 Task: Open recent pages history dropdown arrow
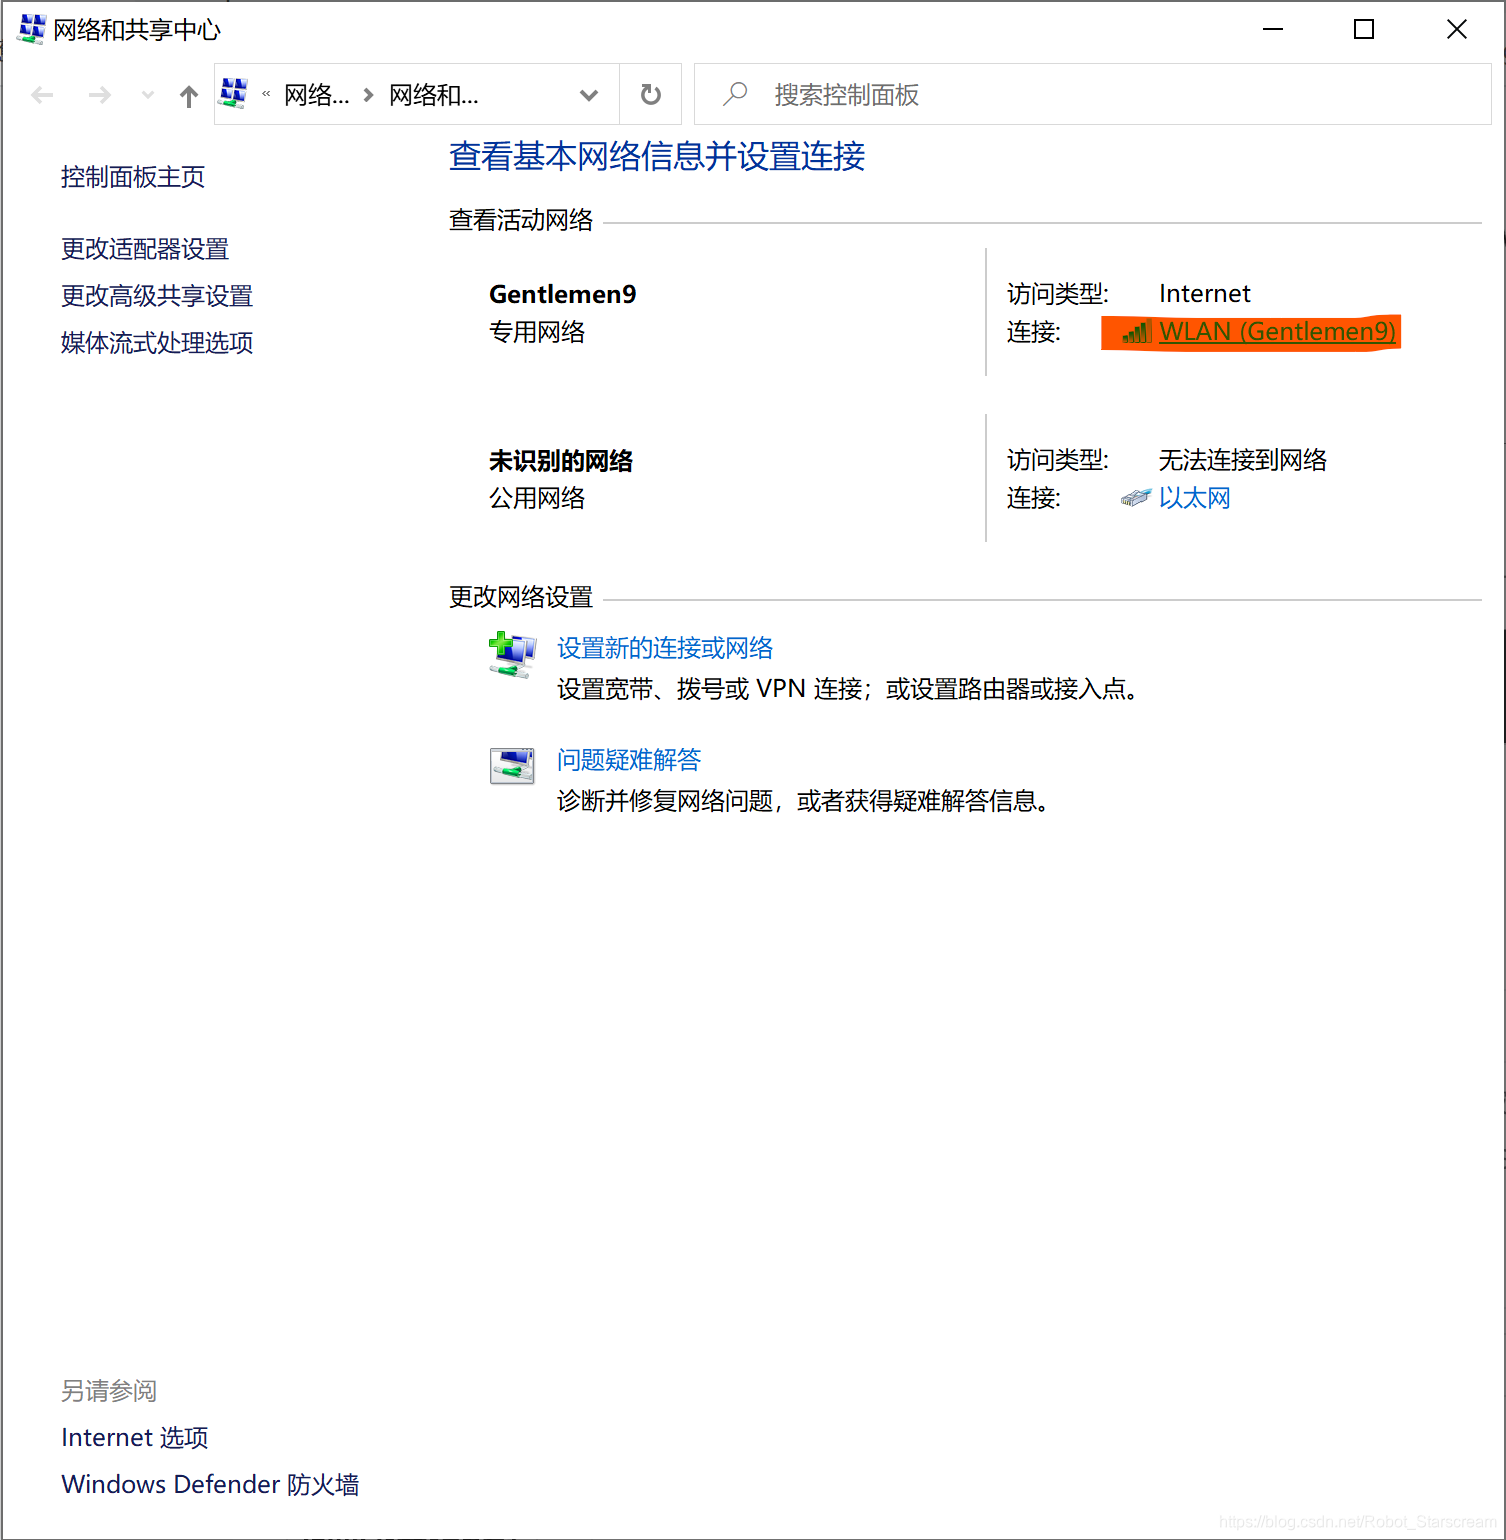(x=146, y=94)
